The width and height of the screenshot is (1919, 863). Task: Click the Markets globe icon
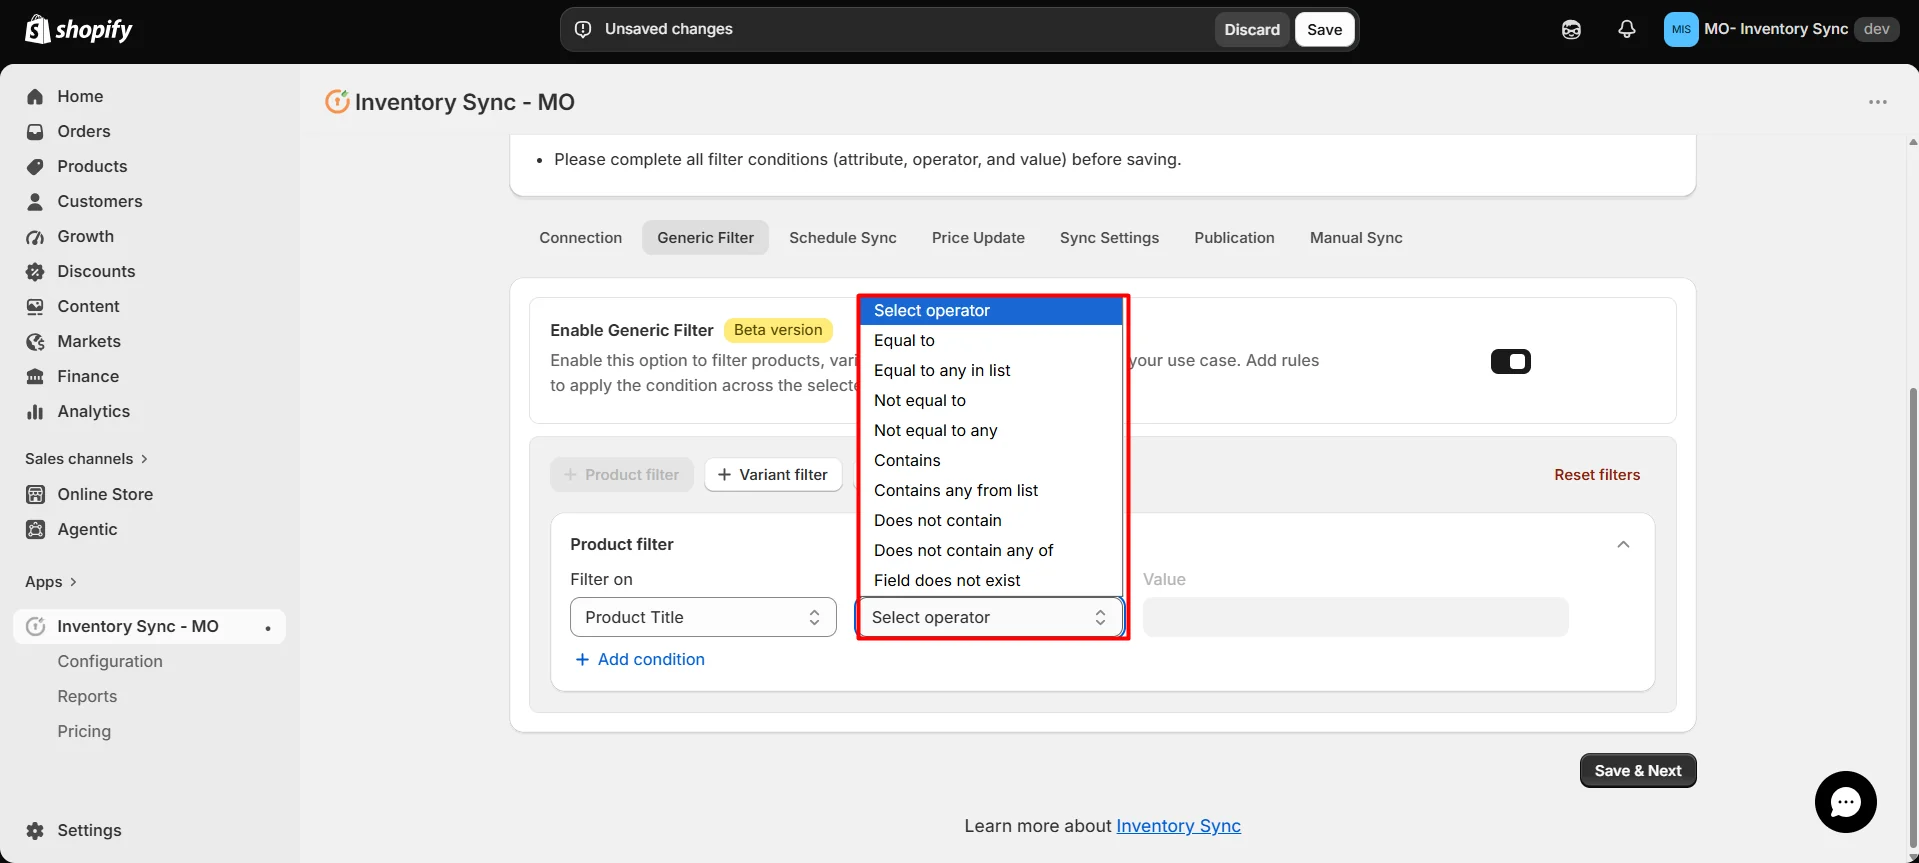tap(35, 341)
